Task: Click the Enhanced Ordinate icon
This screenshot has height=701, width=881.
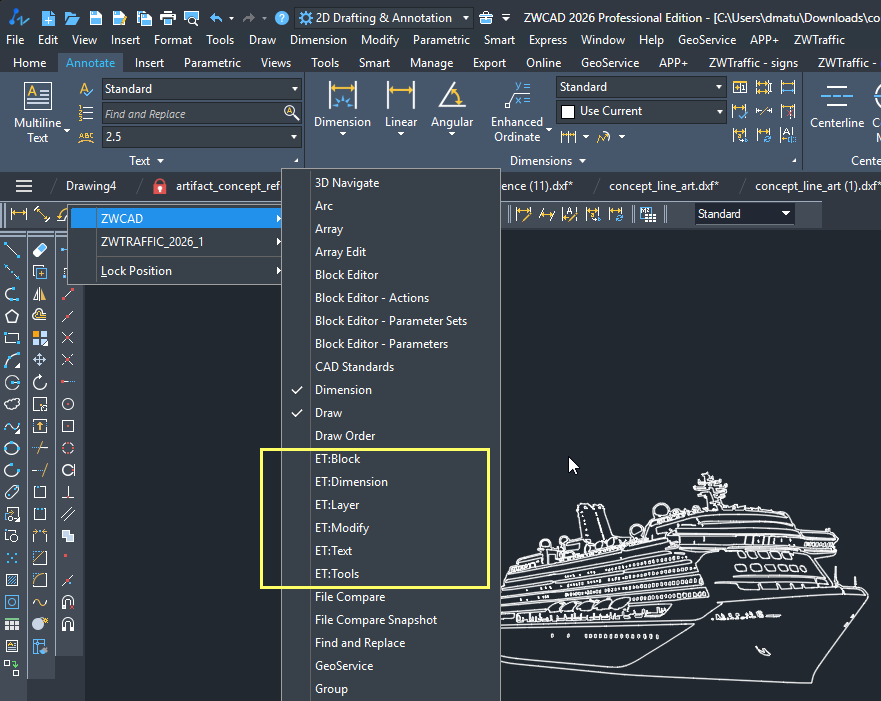Action: 517,95
